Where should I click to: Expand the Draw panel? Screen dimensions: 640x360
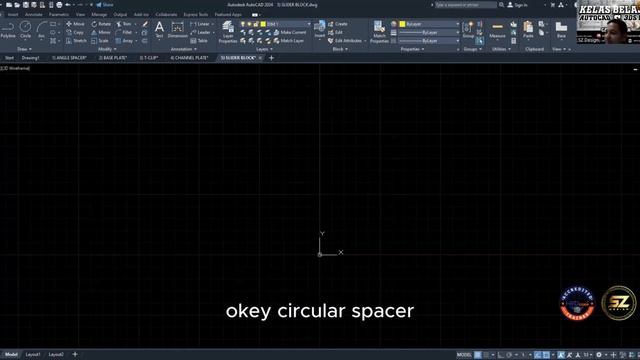click(24, 49)
